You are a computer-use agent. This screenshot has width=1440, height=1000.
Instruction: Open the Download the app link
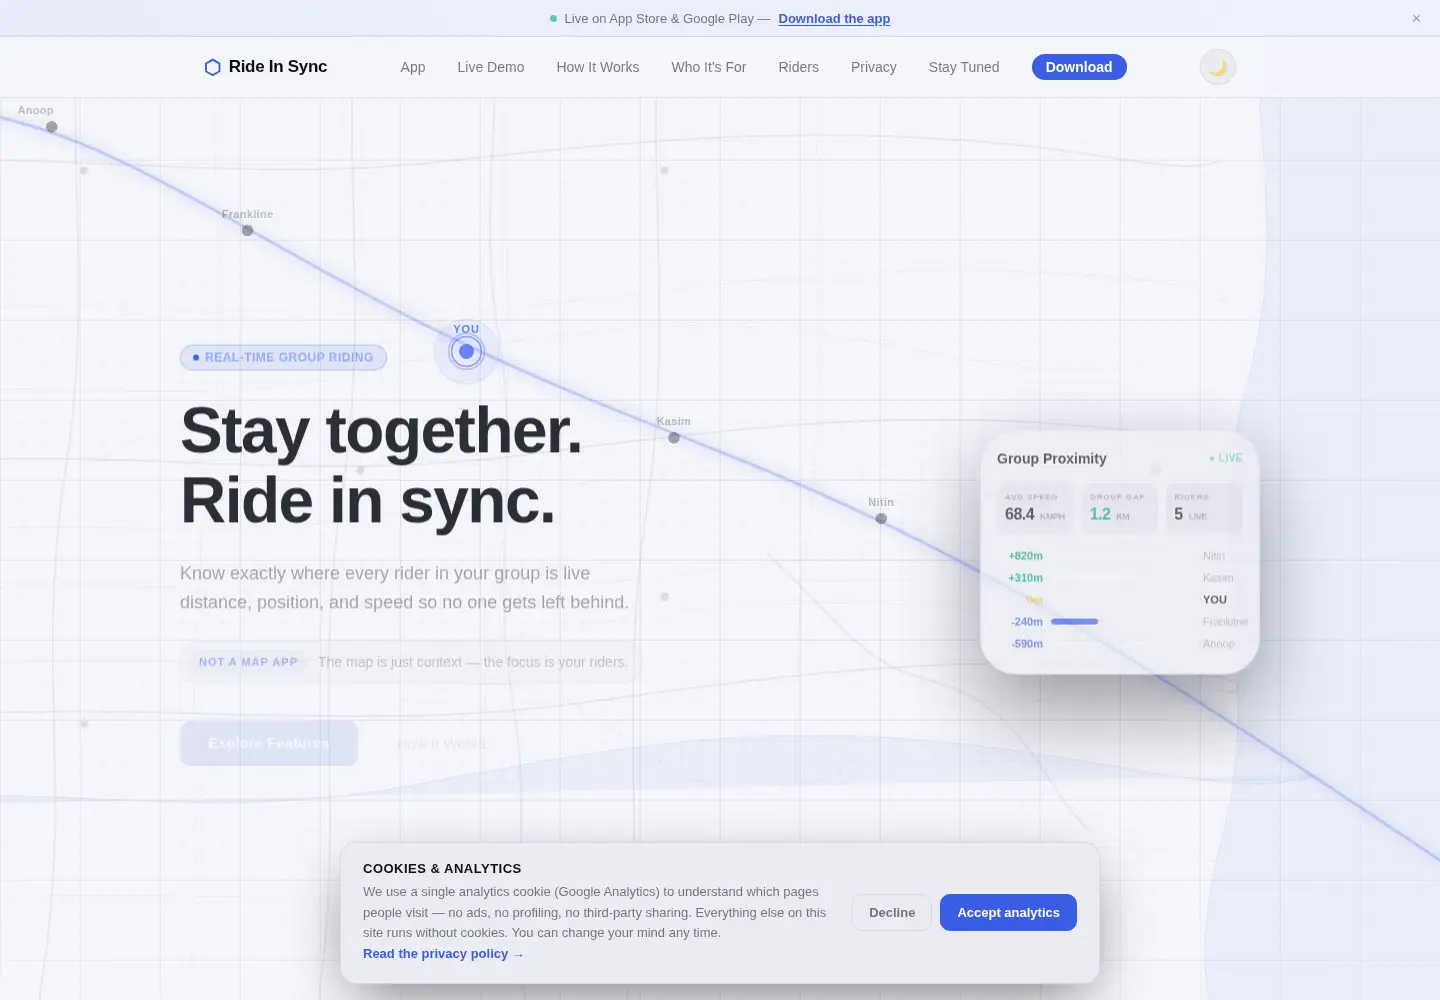click(834, 18)
